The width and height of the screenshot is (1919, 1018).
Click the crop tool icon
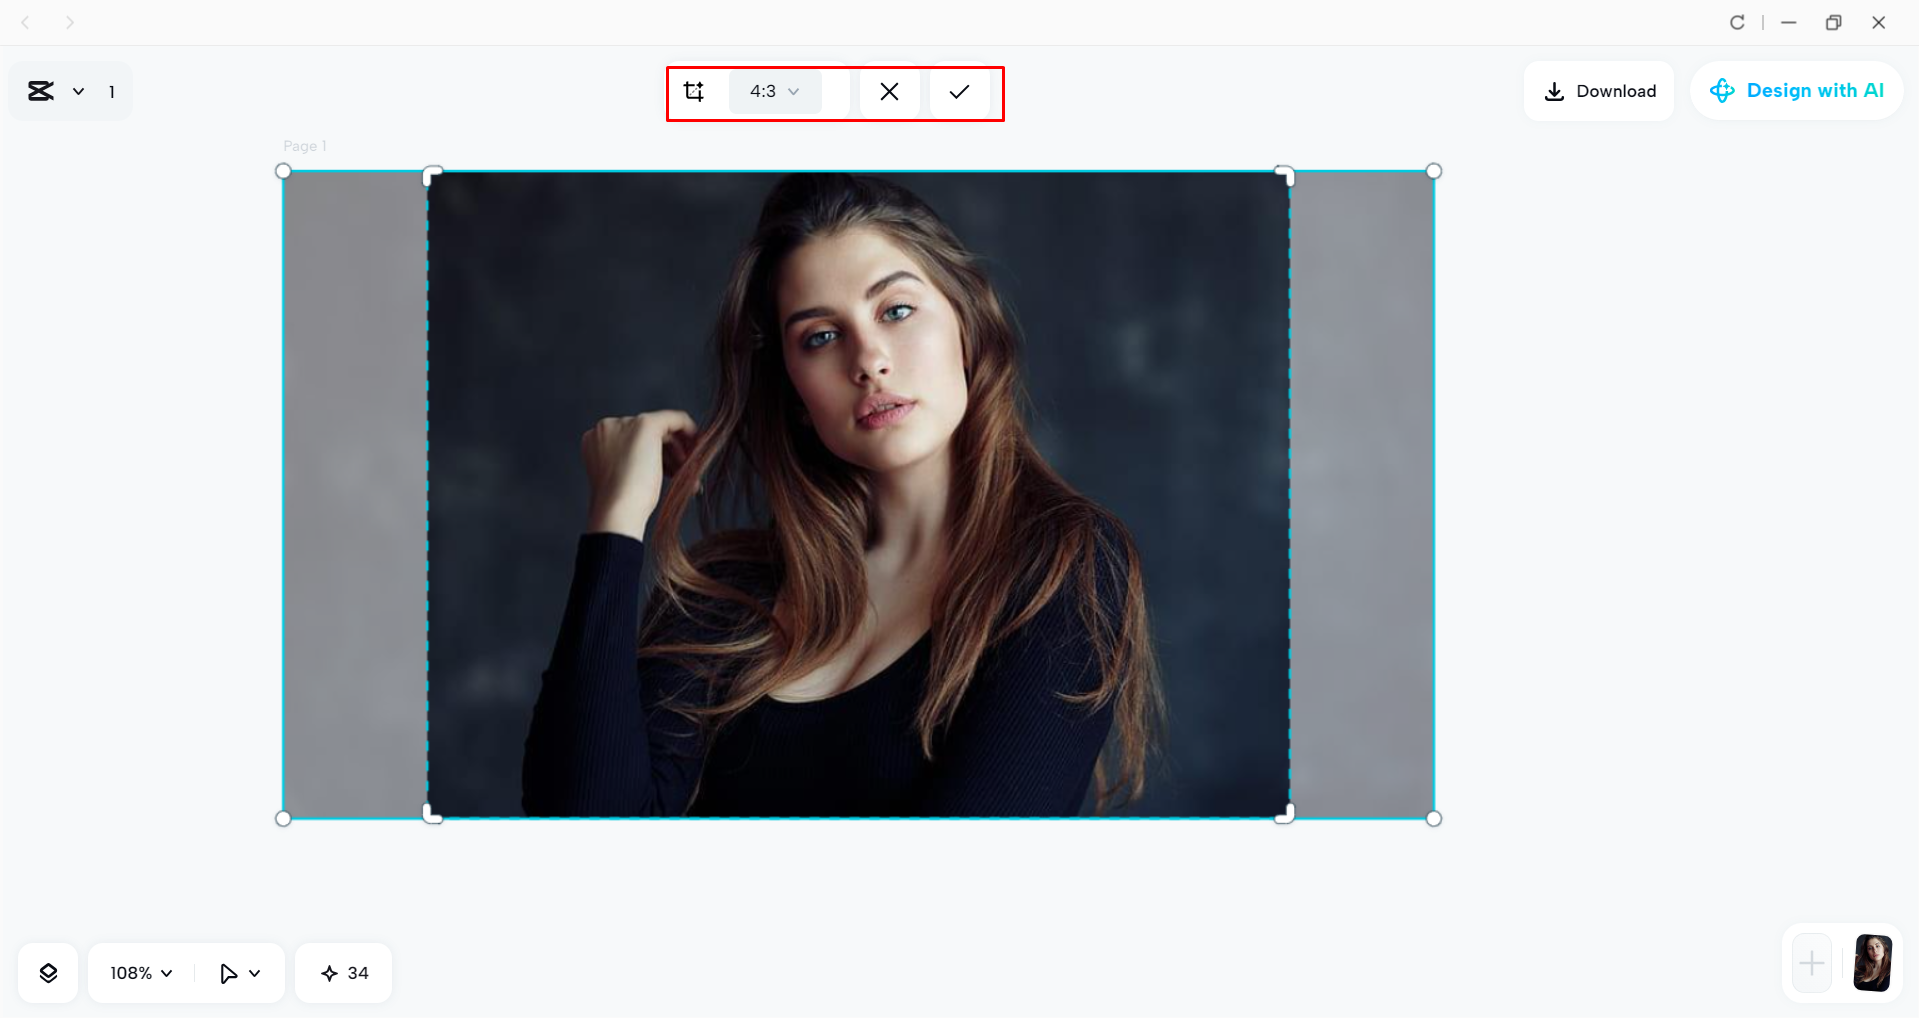pyautogui.click(x=694, y=92)
